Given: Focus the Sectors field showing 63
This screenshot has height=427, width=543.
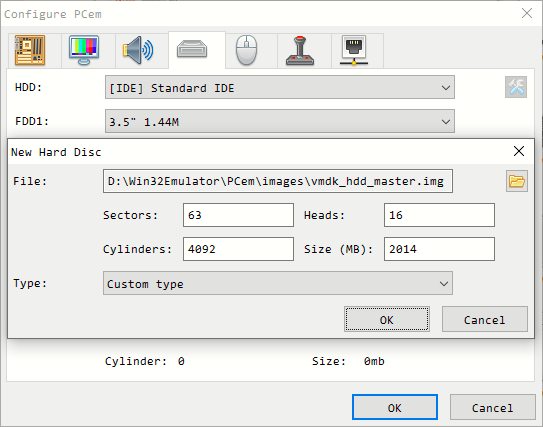Looking at the screenshot, I should pyautogui.click(x=238, y=215).
